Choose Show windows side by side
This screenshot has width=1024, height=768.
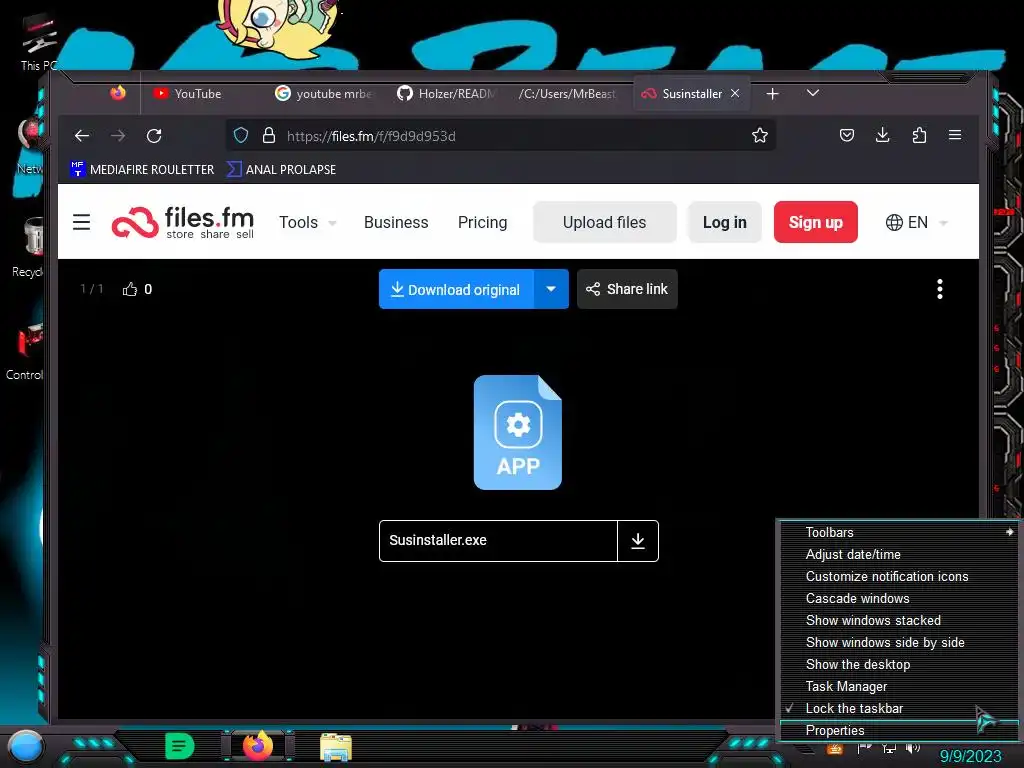899,643
